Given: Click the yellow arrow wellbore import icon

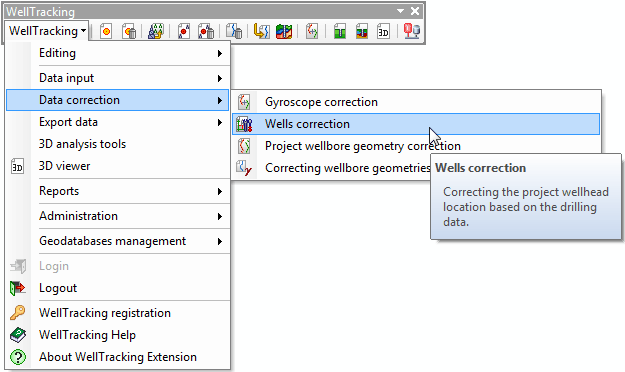Looking at the screenshot, I should [261, 31].
